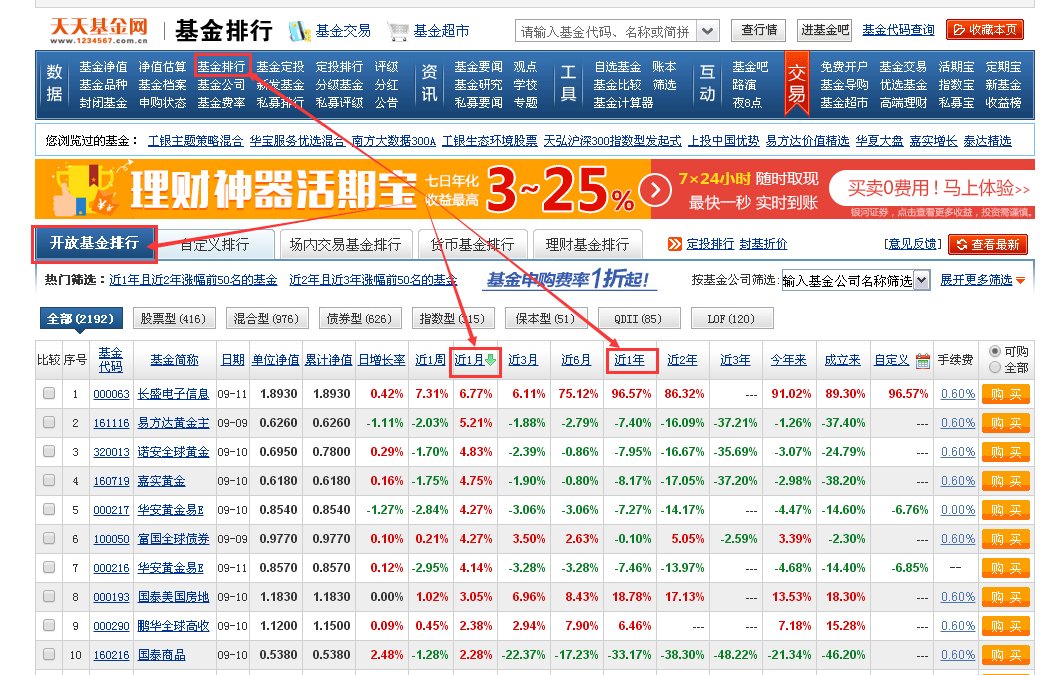Select the 全部 radio button

click(x=994, y=367)
